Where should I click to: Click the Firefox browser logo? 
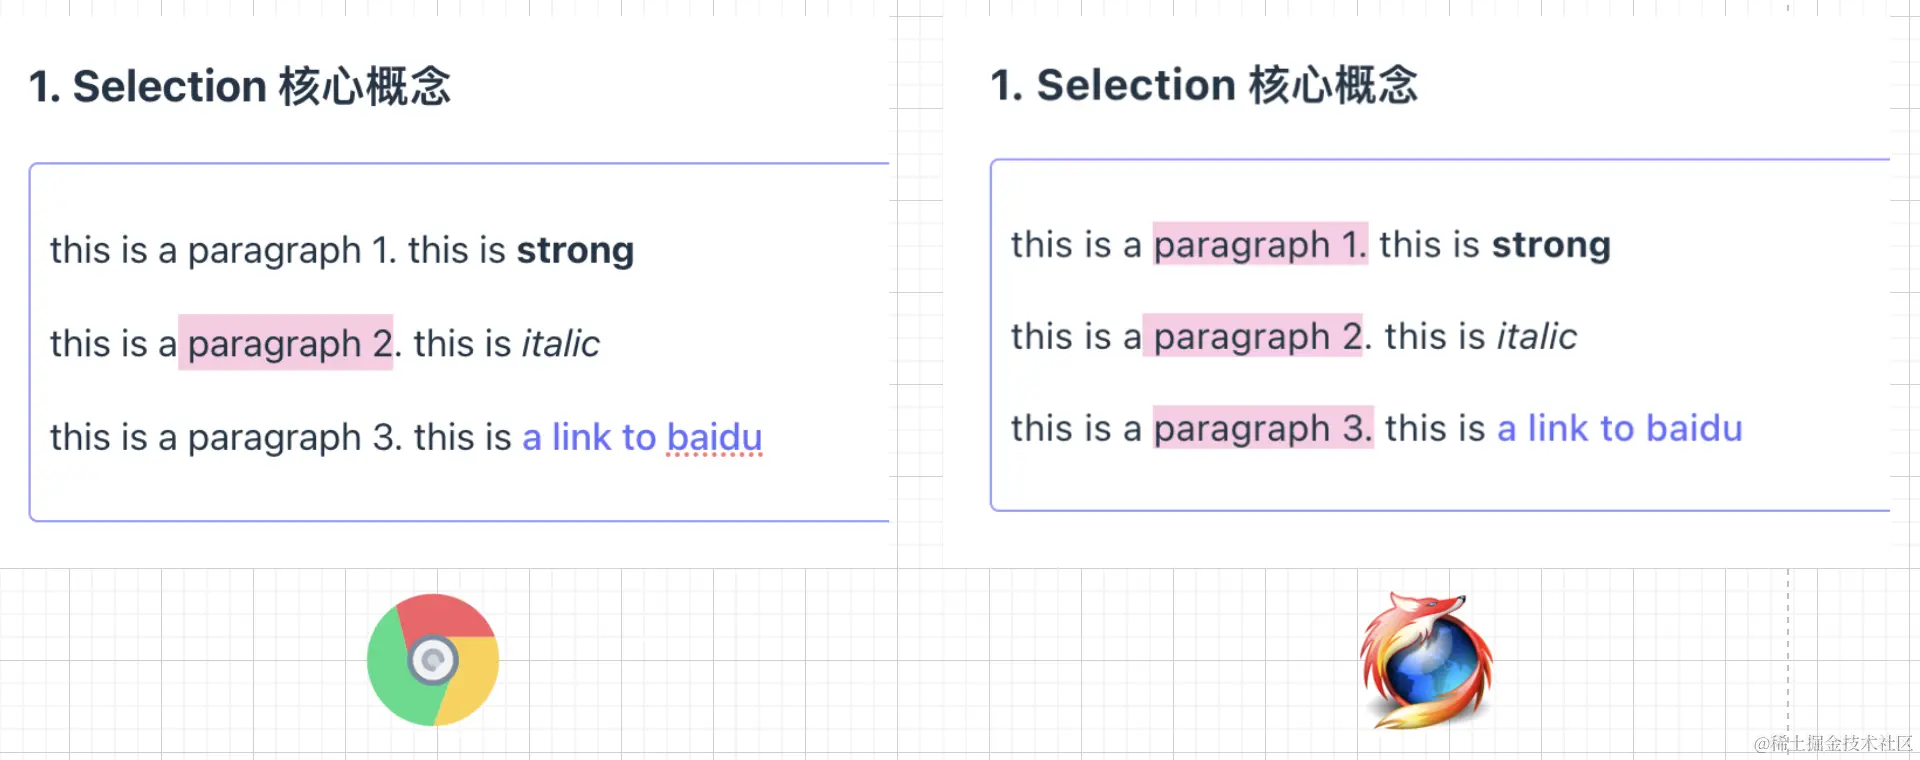(x=1426, y=660)
